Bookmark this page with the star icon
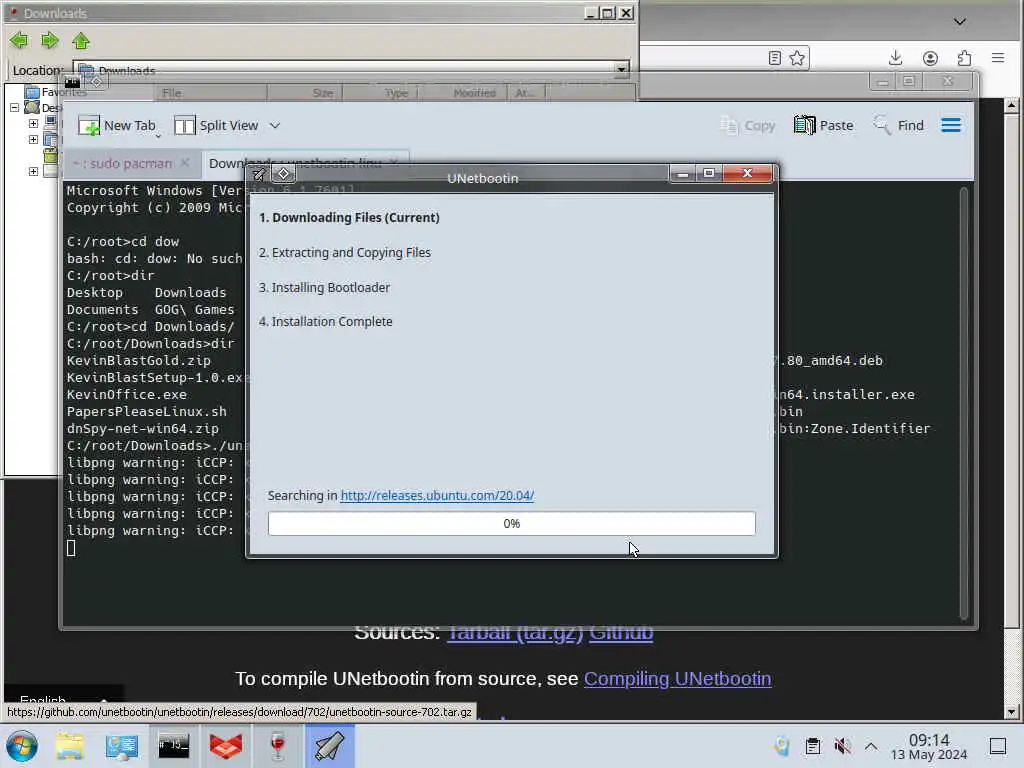The image size is (1024, 768). [797, 58]
